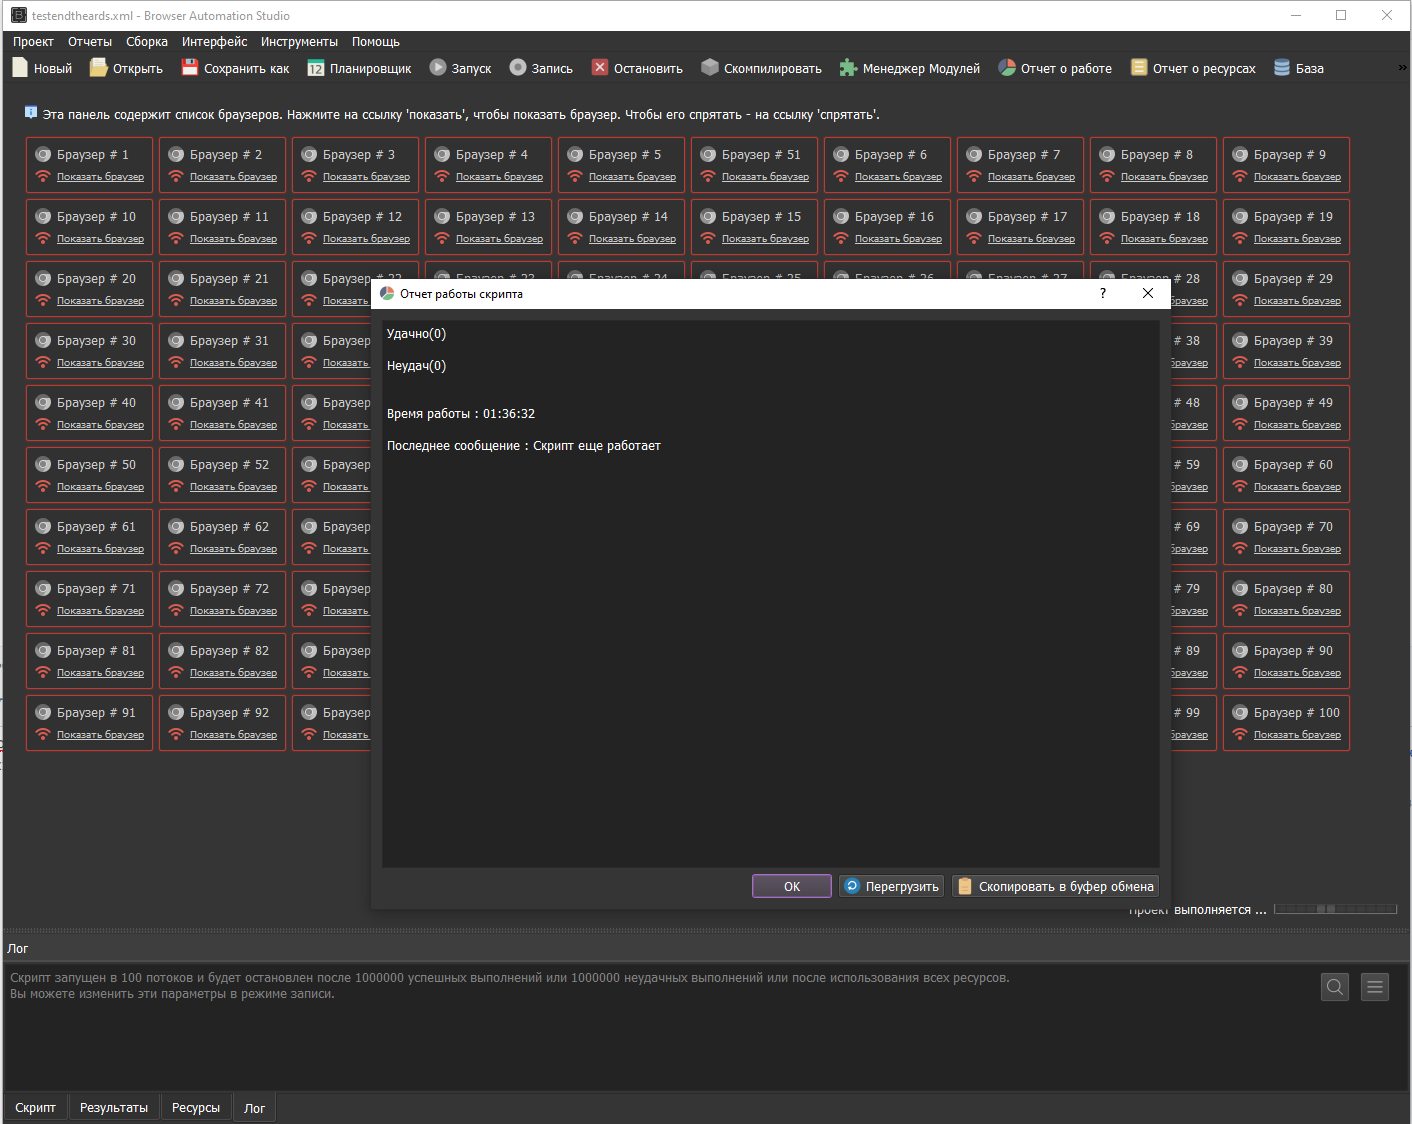This screenshot has height=1124, width=1412.
Task: Open the Инструменты menu
Action: (x=299, y=42)
